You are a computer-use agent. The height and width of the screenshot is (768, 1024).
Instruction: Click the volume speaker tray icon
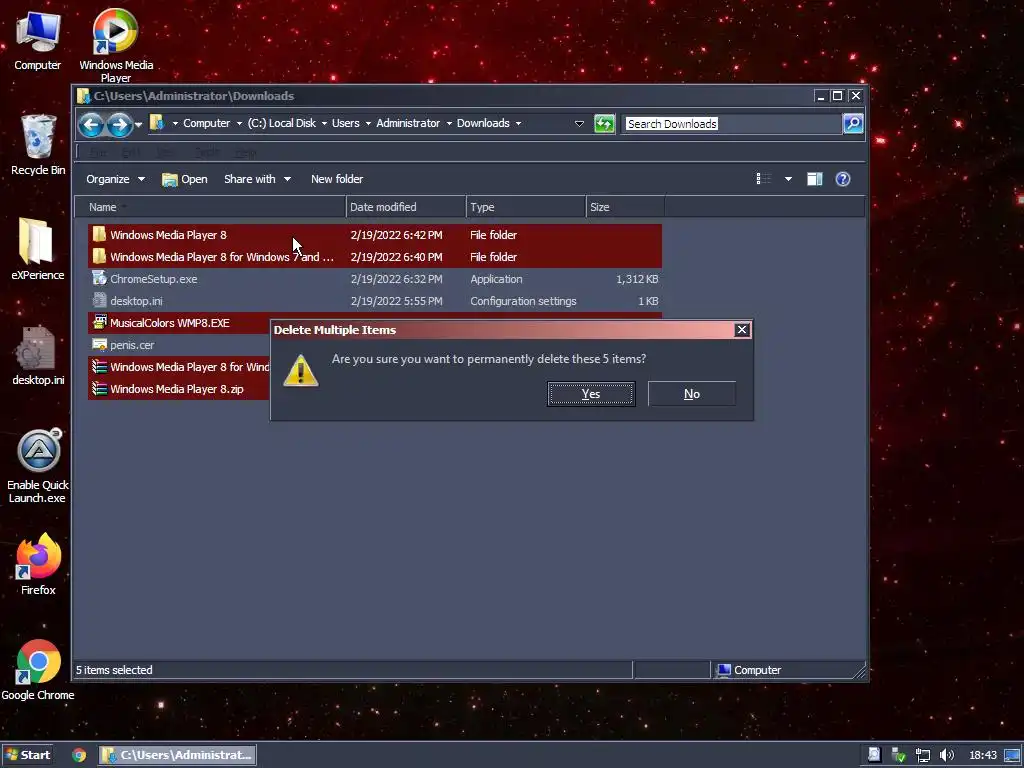click(x=946, y=755)
